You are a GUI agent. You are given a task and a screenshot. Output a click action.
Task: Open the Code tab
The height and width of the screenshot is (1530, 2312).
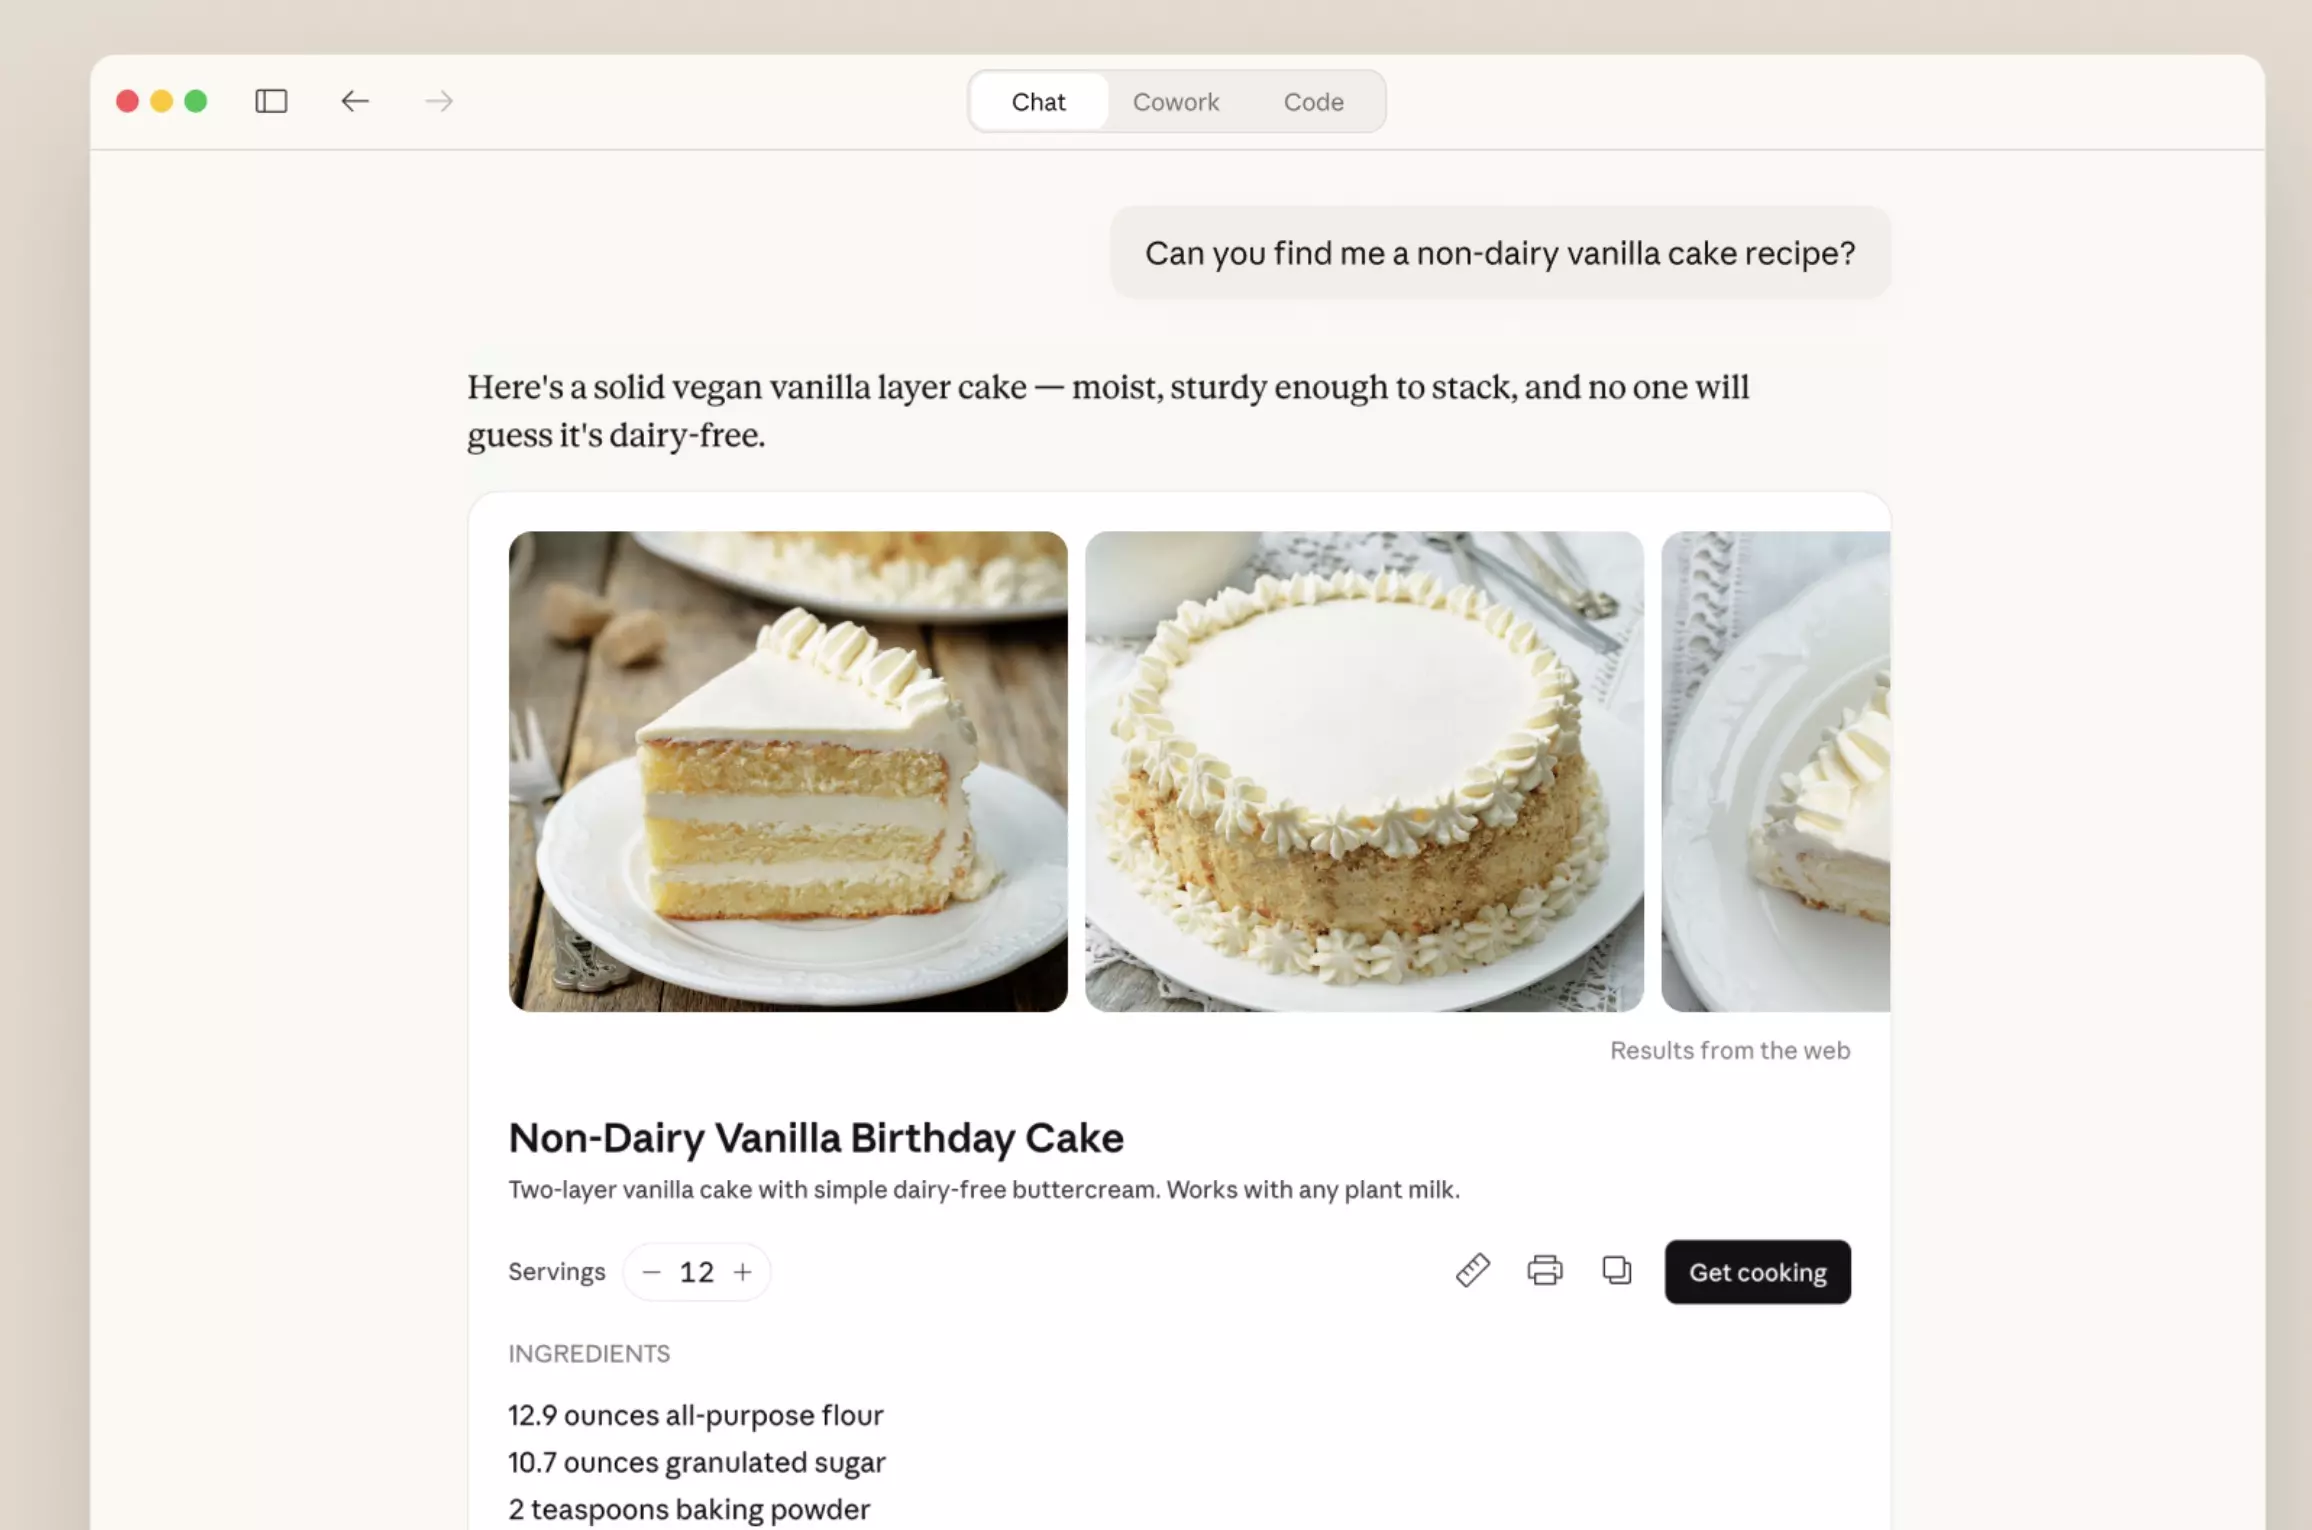point(1313,102)
